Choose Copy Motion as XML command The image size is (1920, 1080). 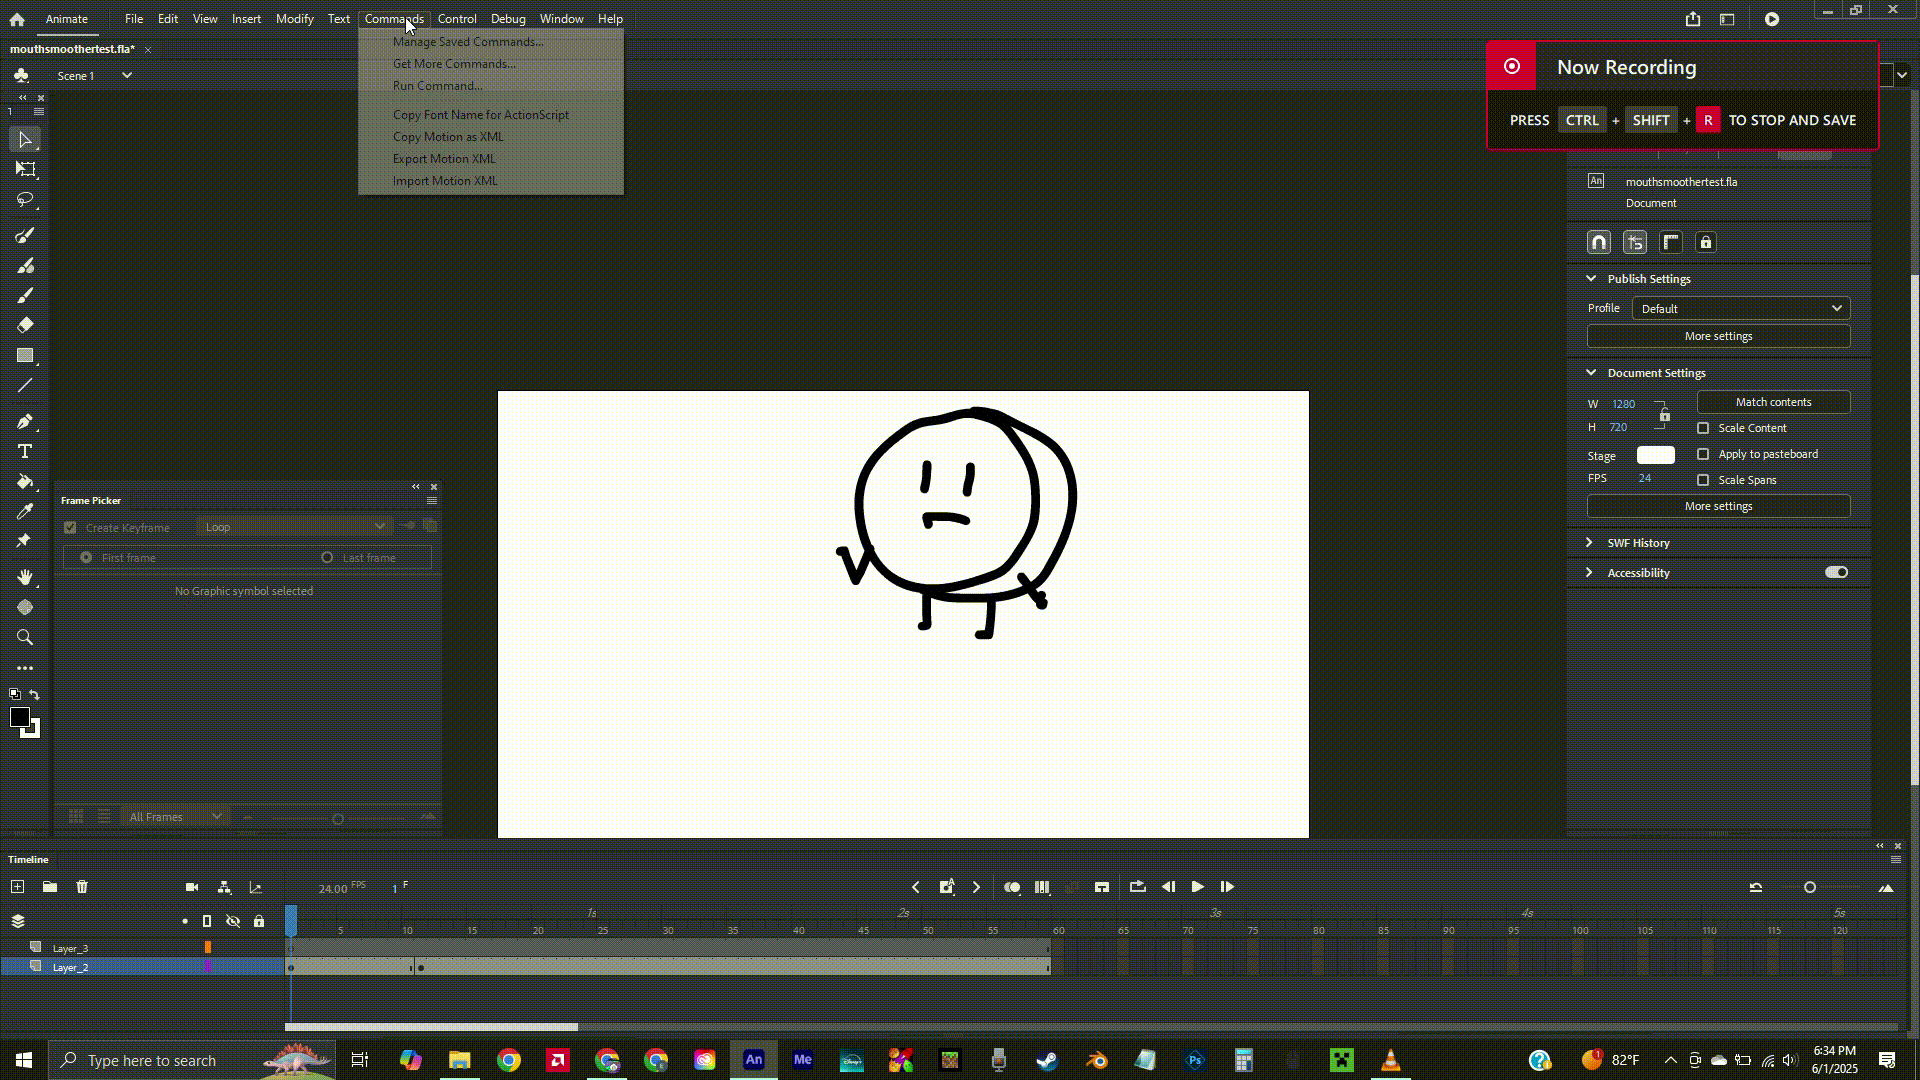(448, 137)
